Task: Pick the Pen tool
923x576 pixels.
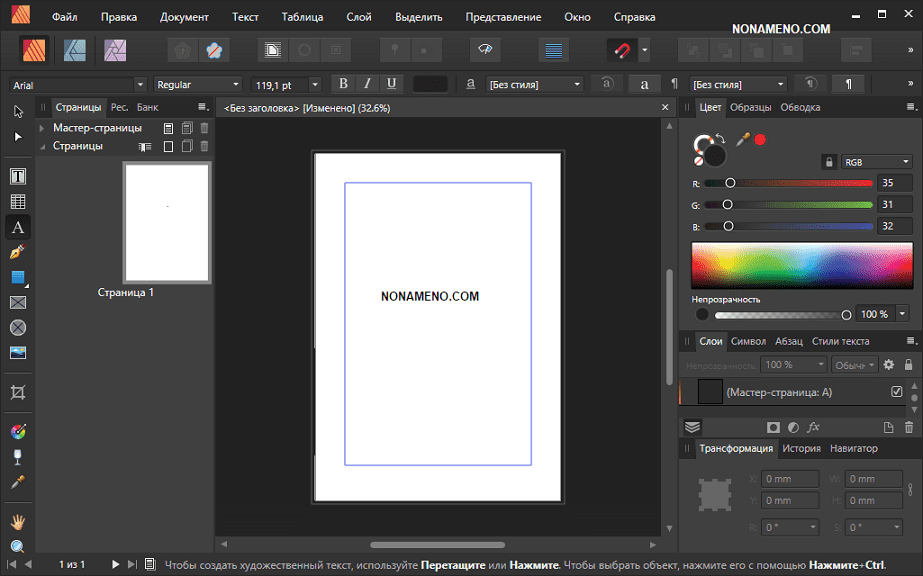Action: (x=18, y=252)
